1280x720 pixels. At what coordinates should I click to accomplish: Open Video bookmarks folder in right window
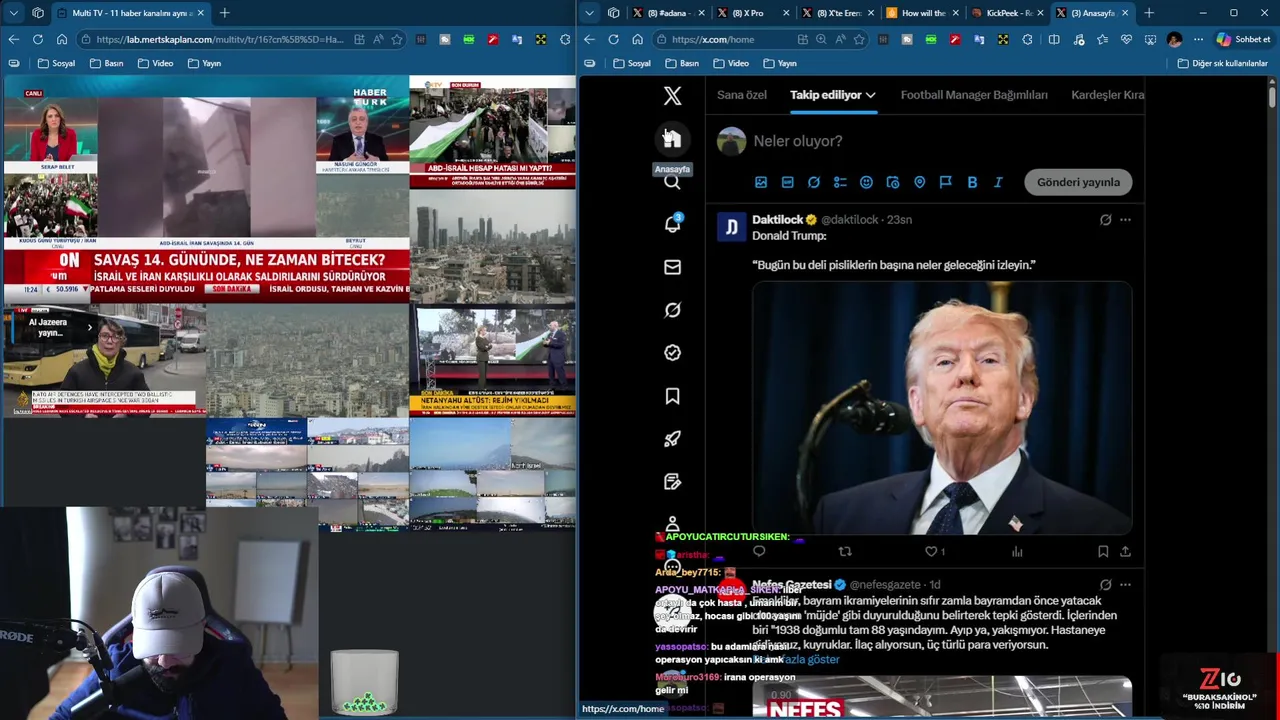[731, 63]
